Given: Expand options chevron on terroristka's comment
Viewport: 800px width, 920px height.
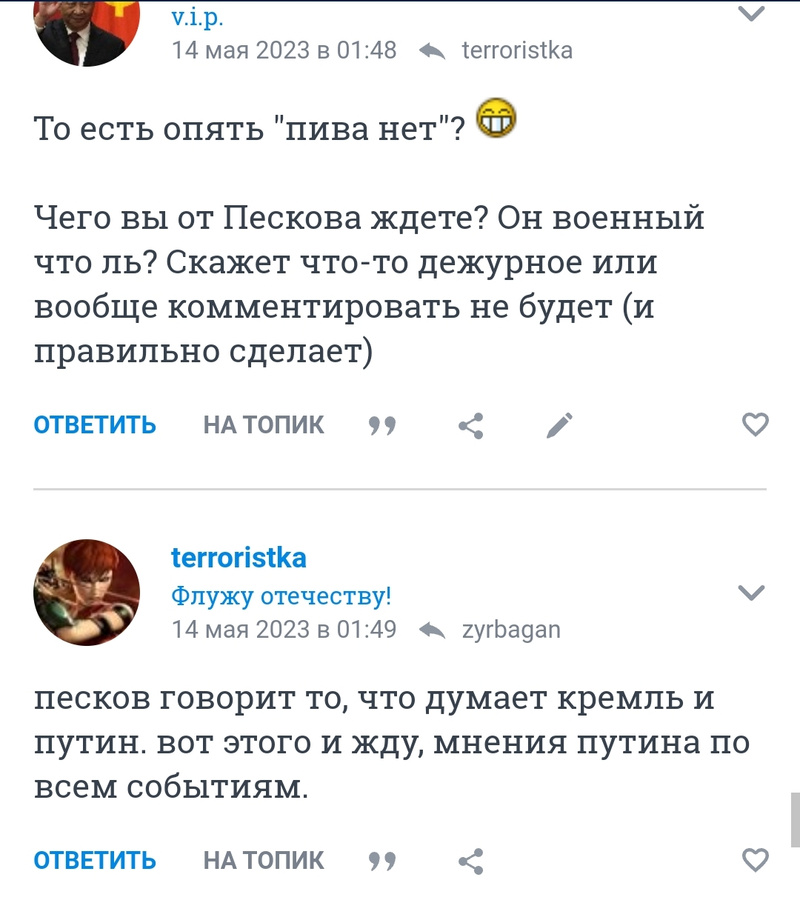Looking at the screenshot, I should point(751,592).
